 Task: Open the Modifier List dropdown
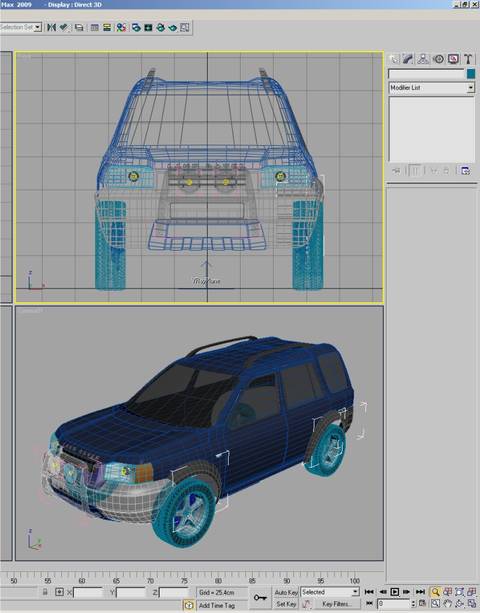pyautogui.click(x=432, y=88)
